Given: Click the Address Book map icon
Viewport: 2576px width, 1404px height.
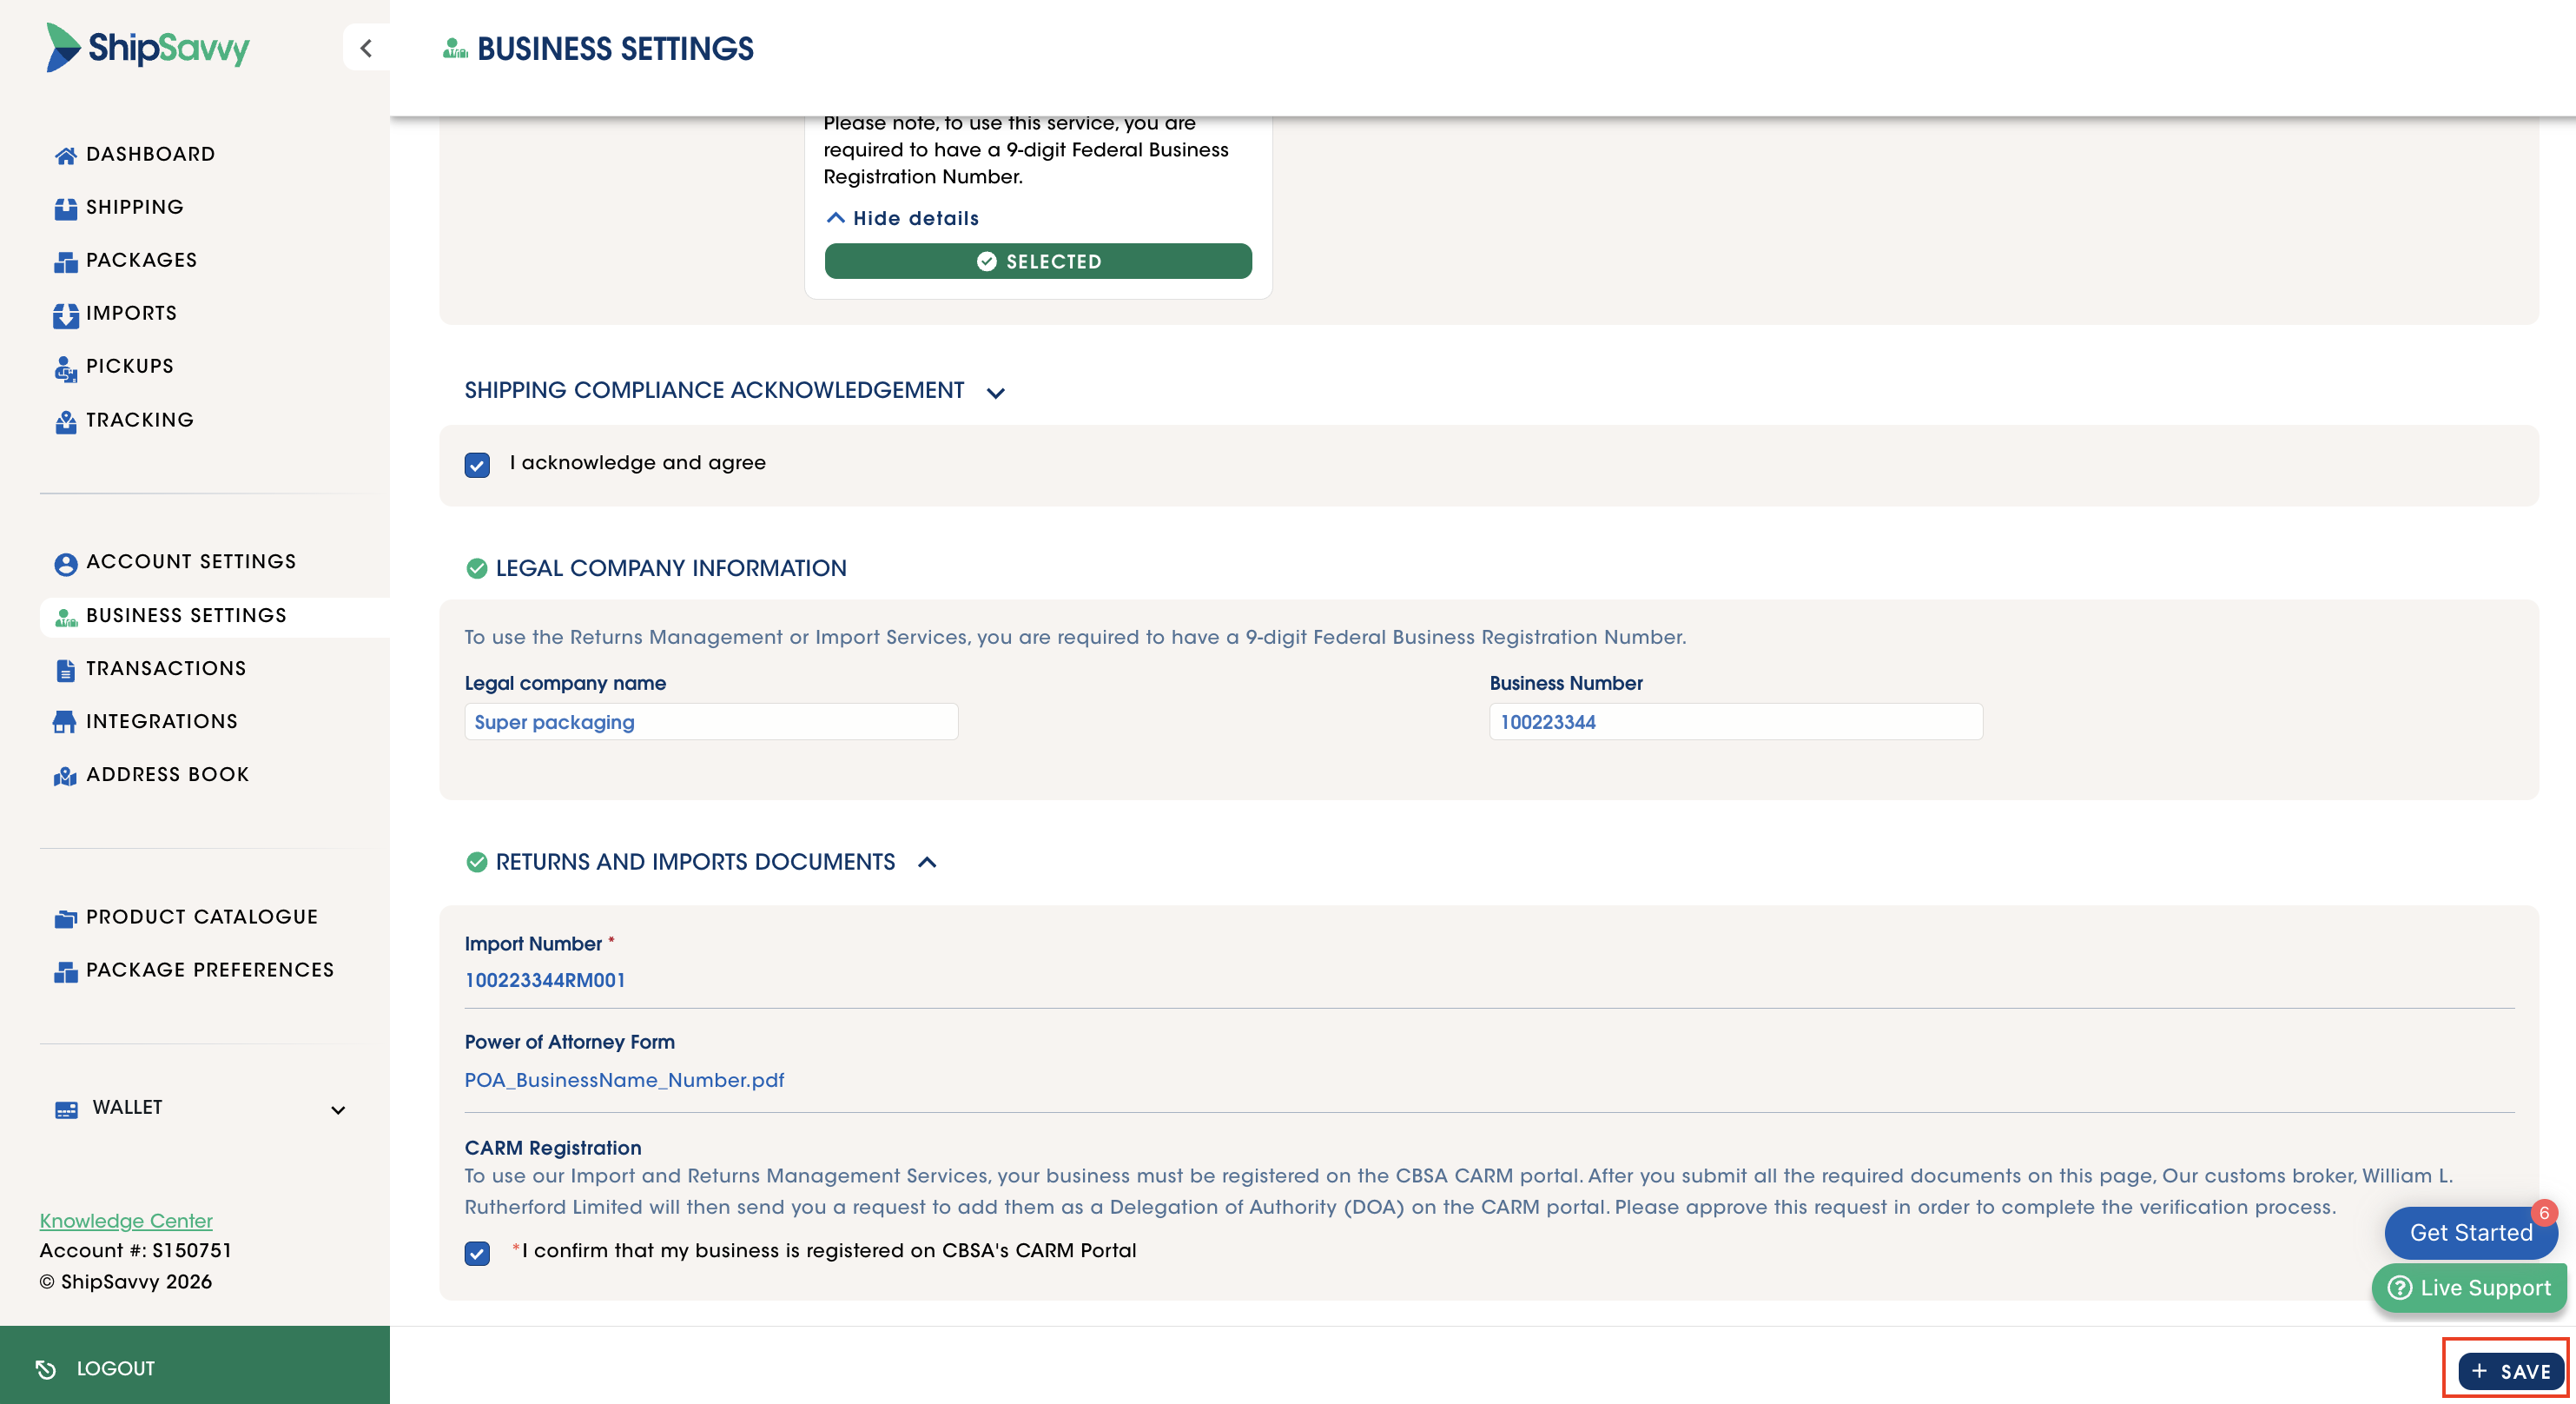Looking at the screenshot, I should [x=65, y=776].
